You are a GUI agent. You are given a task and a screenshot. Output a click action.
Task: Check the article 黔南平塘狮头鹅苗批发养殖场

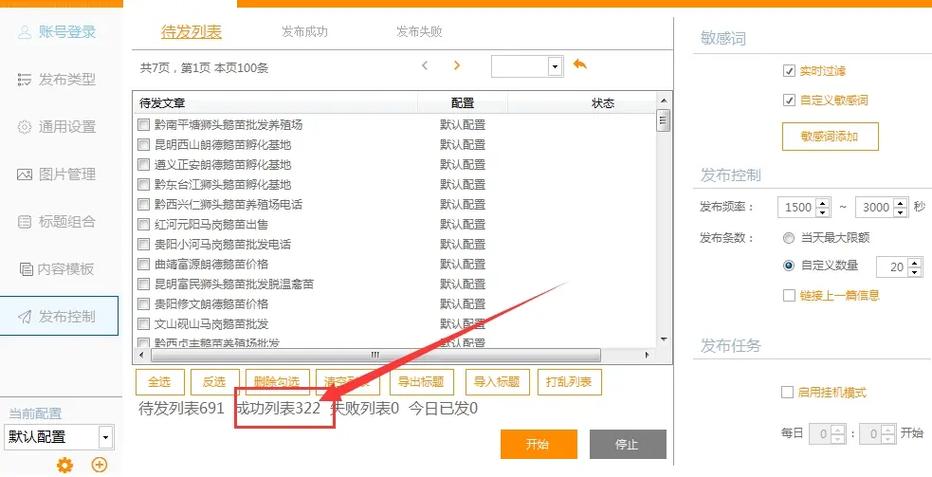pos(144,125)
